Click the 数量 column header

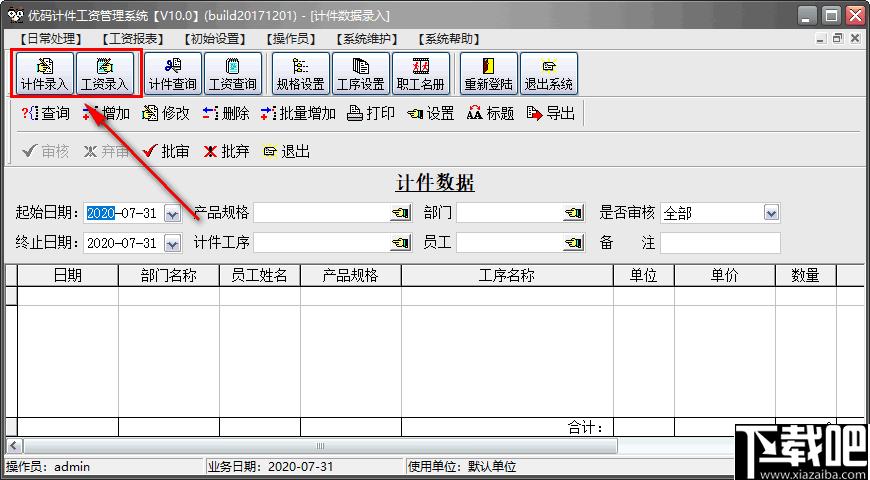tap(806, 275)
